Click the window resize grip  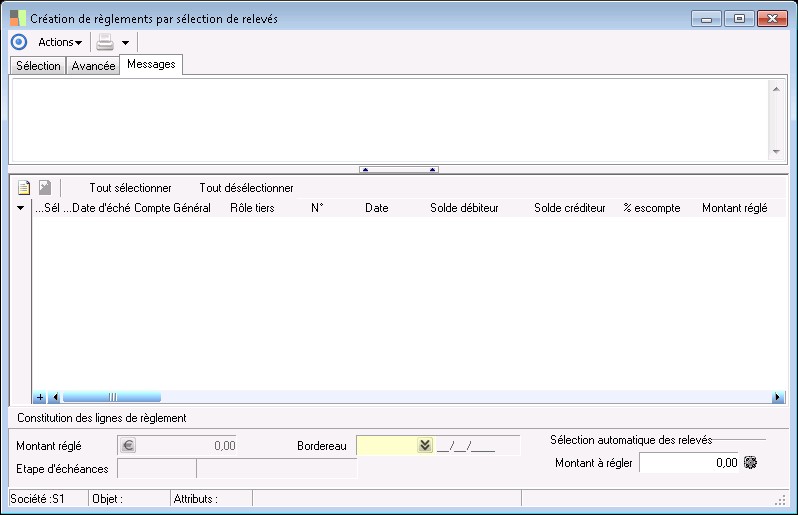[x=780, y=501]
